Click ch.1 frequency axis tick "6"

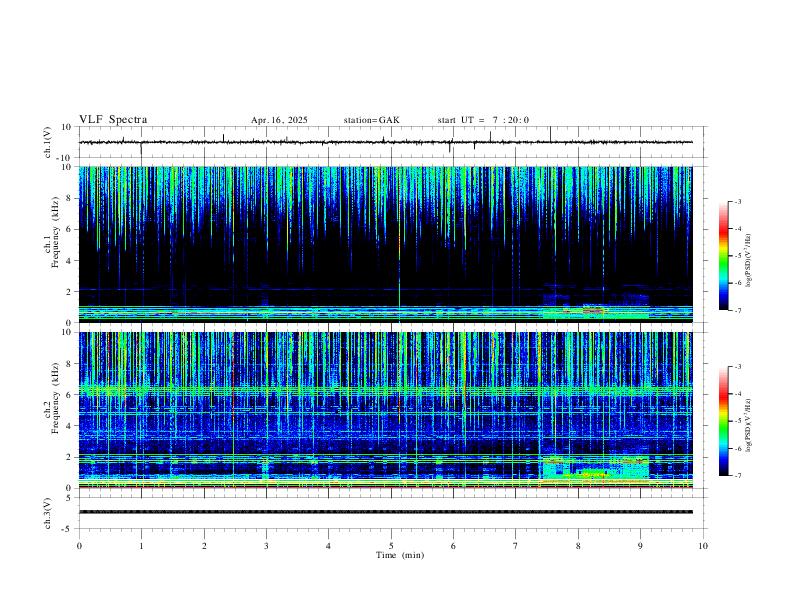68,229
